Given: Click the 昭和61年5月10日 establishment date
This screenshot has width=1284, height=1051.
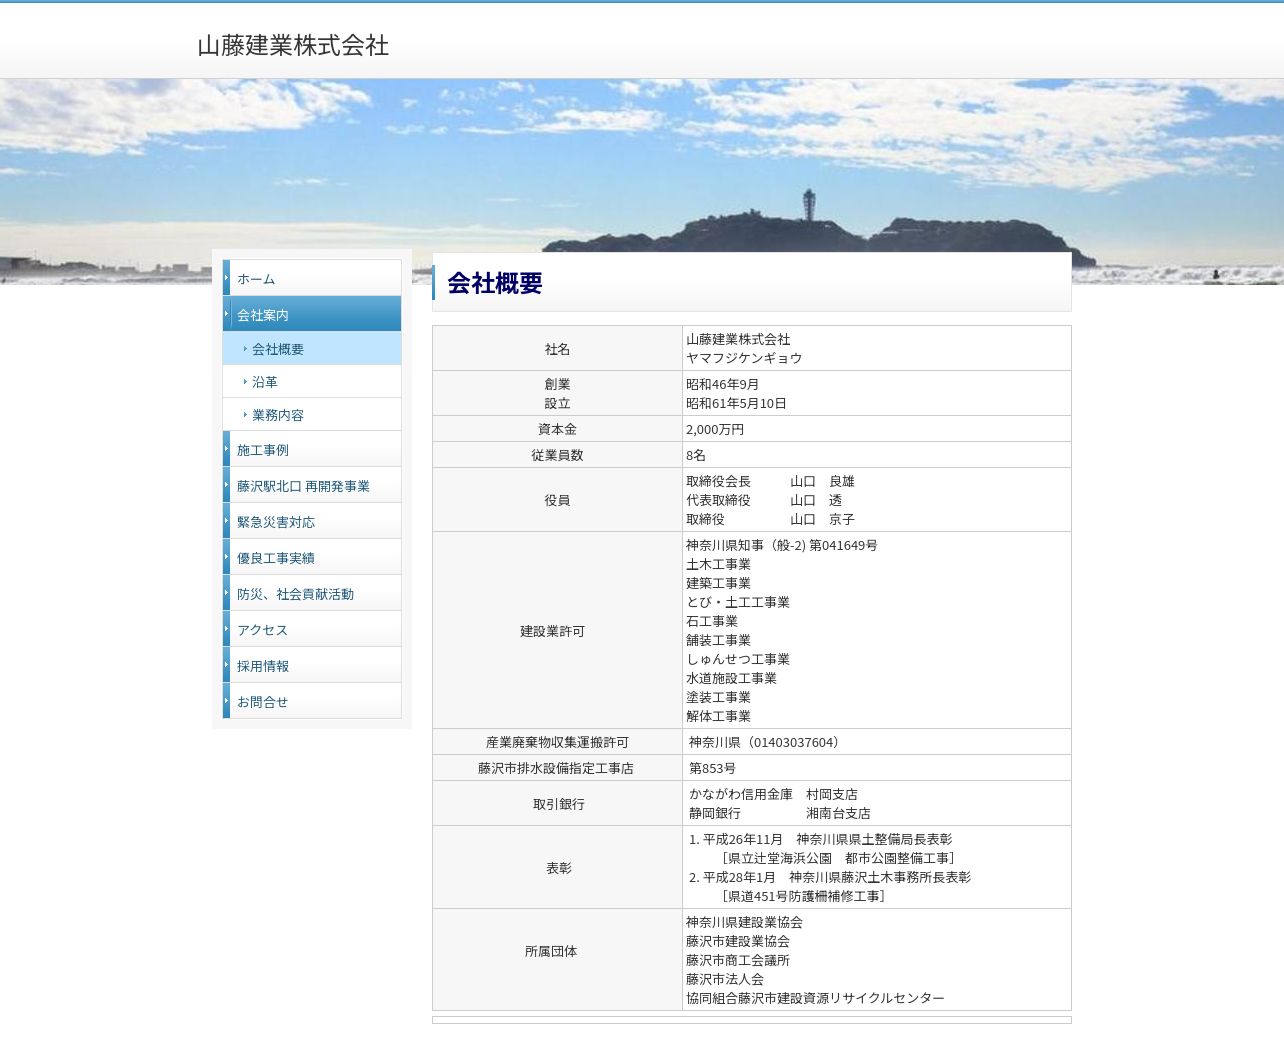Looking at the screenshot, I should point(736,404).
